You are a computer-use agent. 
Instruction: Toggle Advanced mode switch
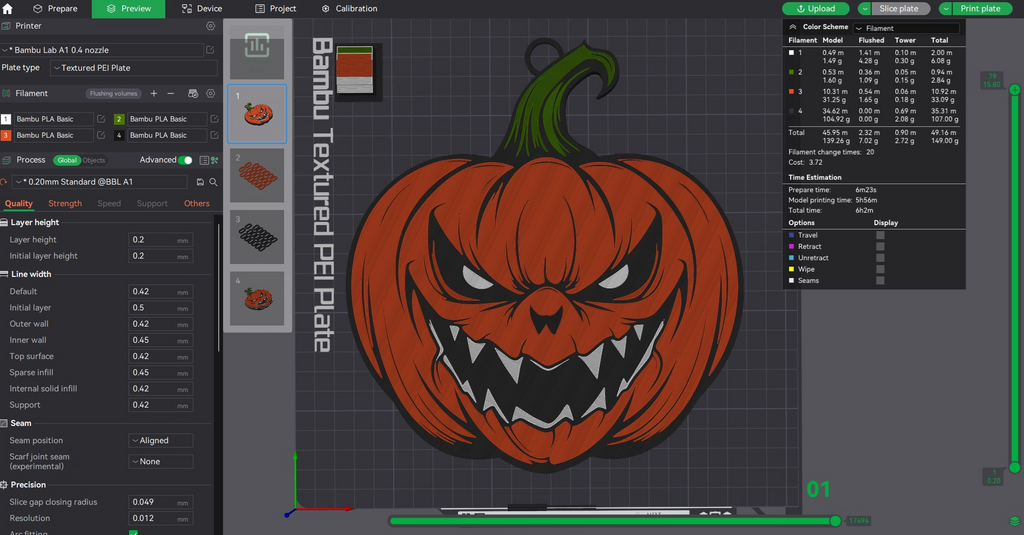coord(185,160)
